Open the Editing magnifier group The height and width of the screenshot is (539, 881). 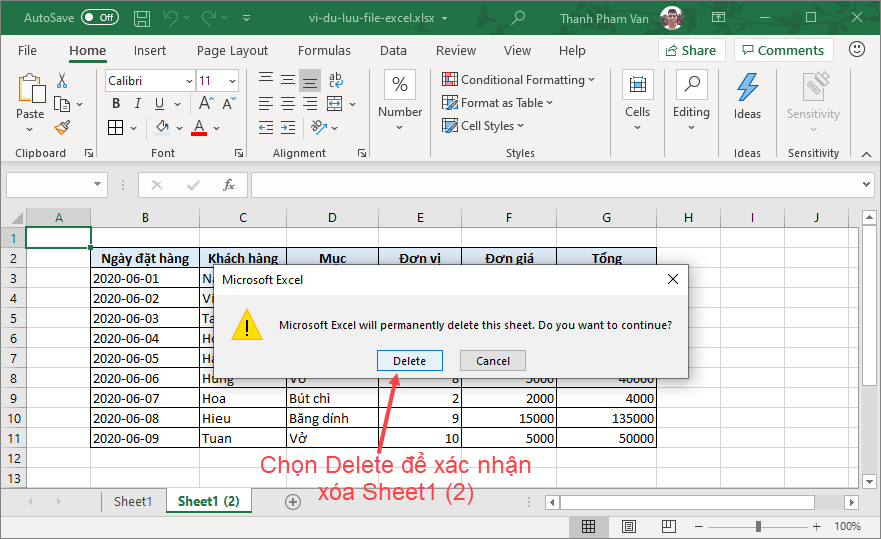tap(691, 84)
